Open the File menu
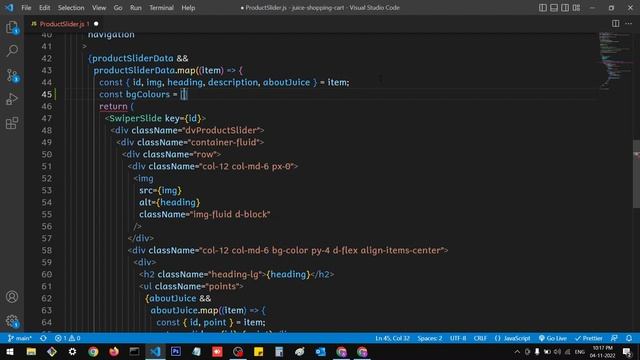This screenshot has height=360, width=640. click(26, 8)
